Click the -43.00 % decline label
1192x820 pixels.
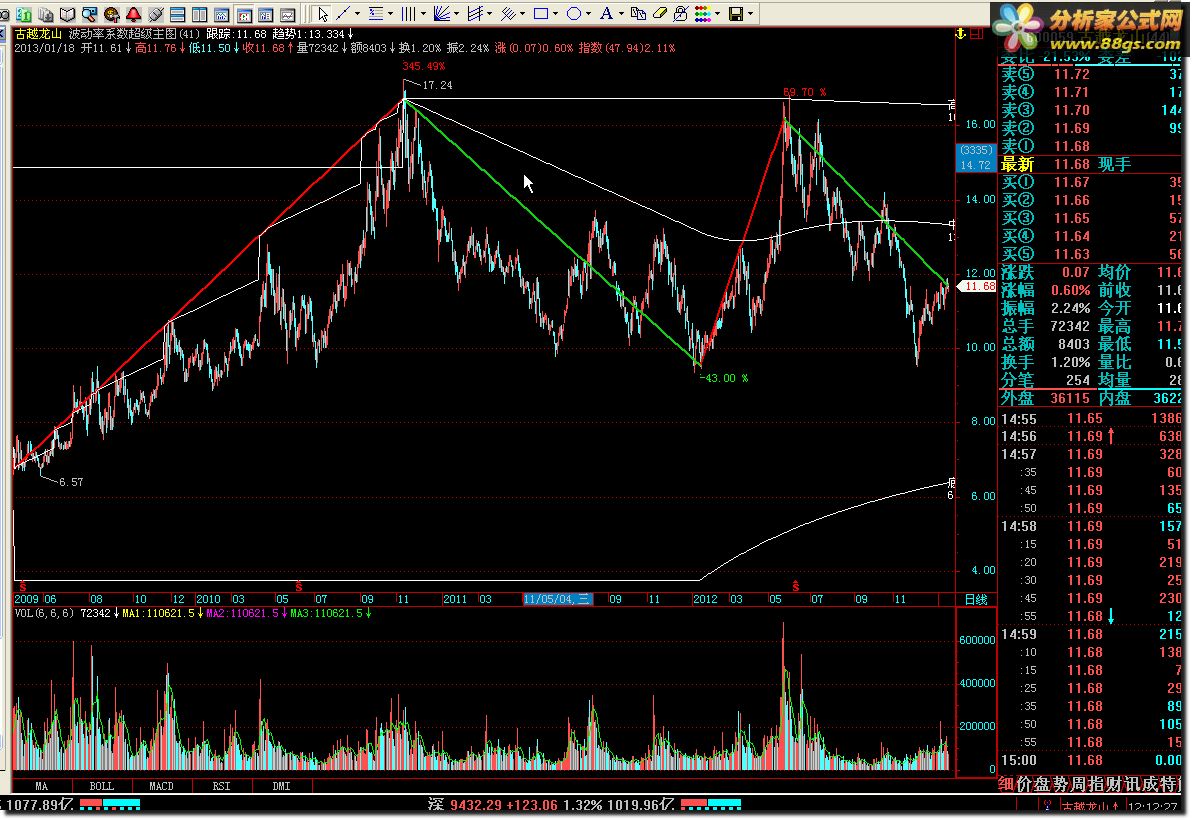tap(724, 378)
